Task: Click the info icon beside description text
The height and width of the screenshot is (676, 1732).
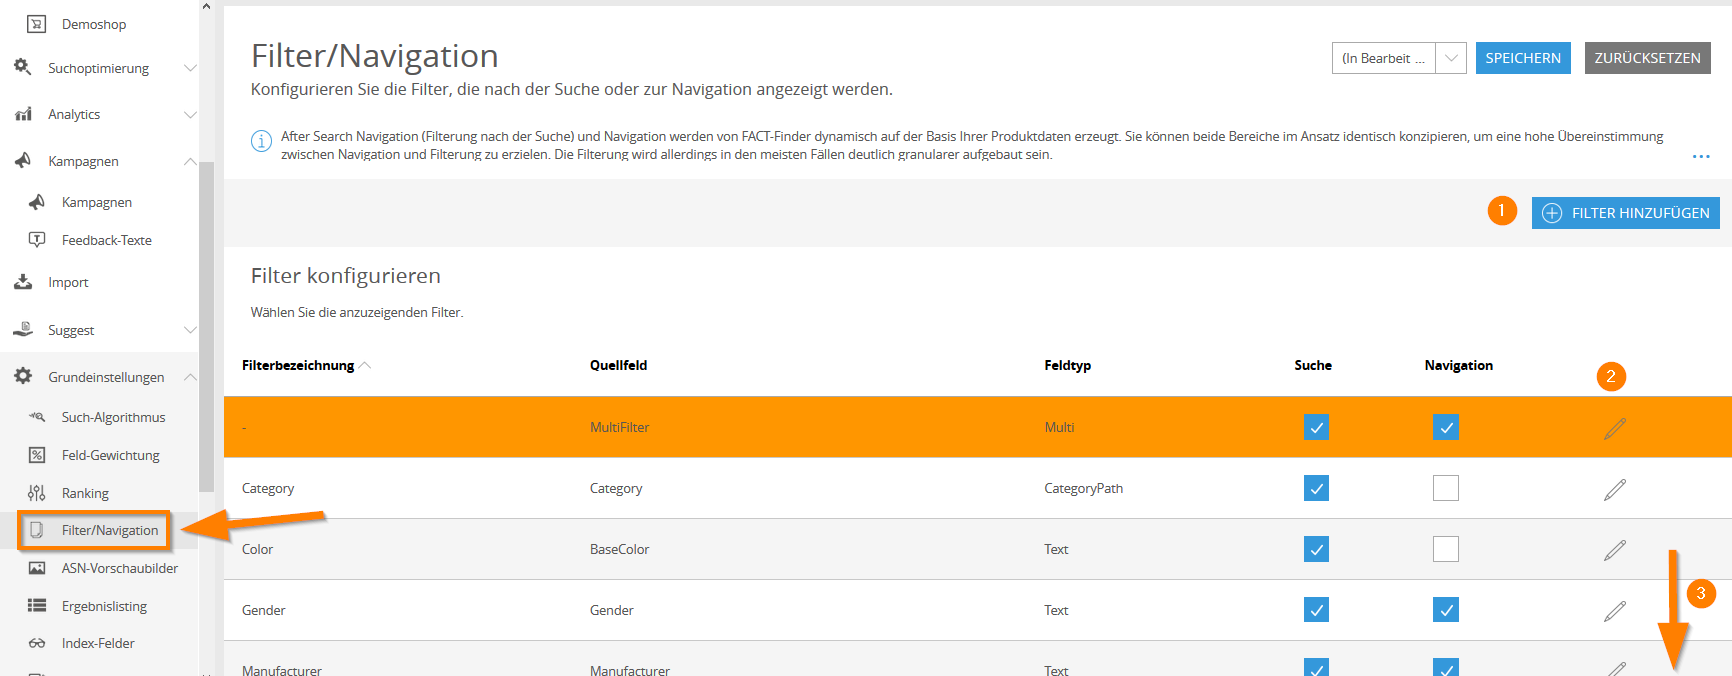Action: (x=261, y=141)
